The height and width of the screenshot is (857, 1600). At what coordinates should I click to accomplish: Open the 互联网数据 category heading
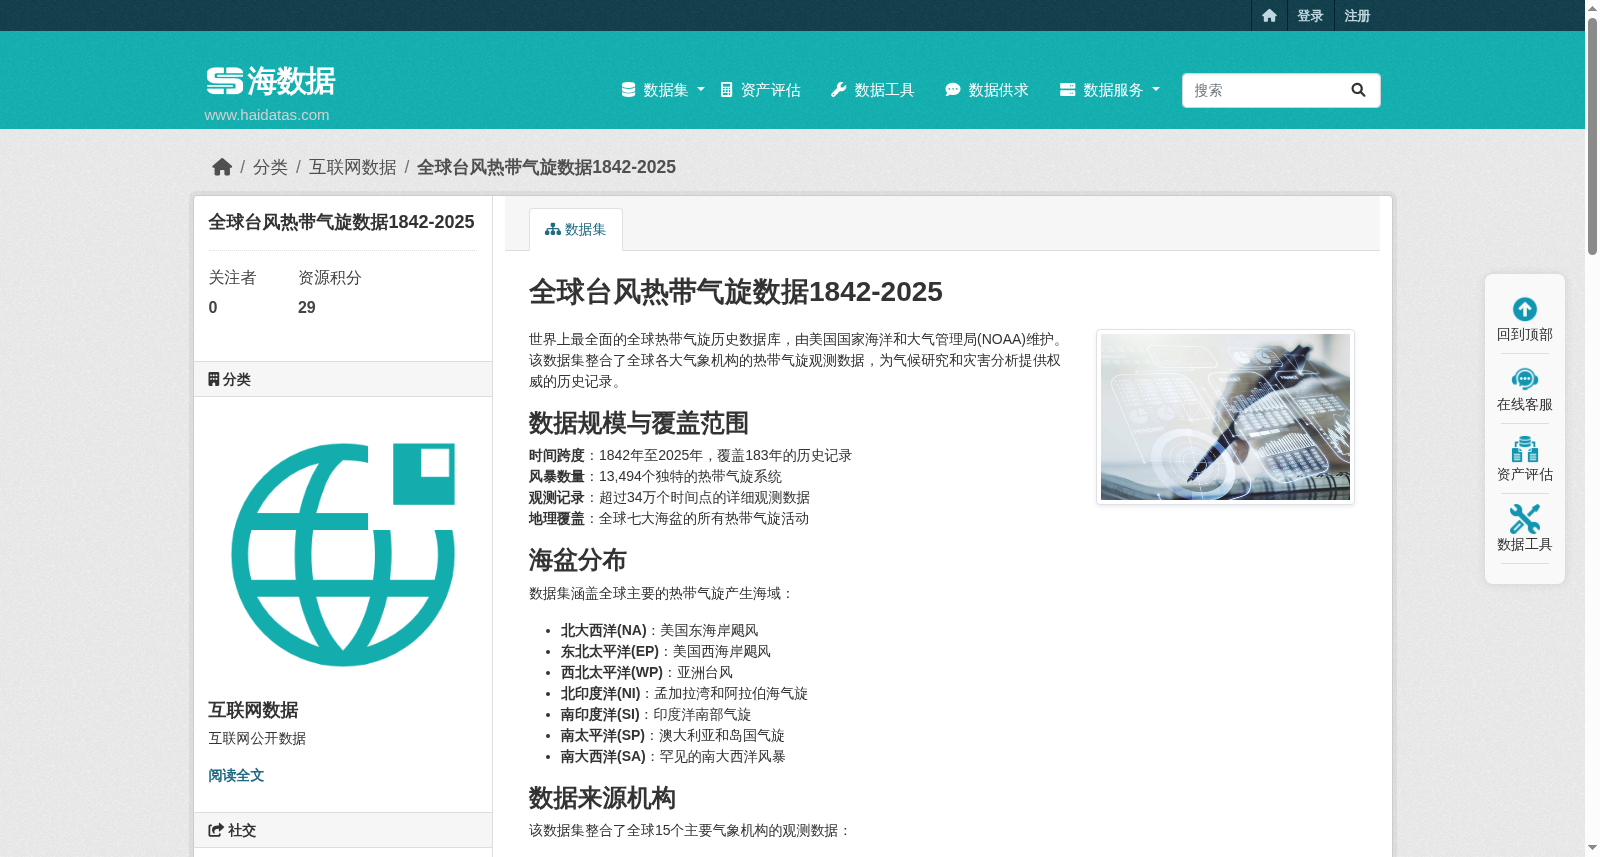pos(253,710)
